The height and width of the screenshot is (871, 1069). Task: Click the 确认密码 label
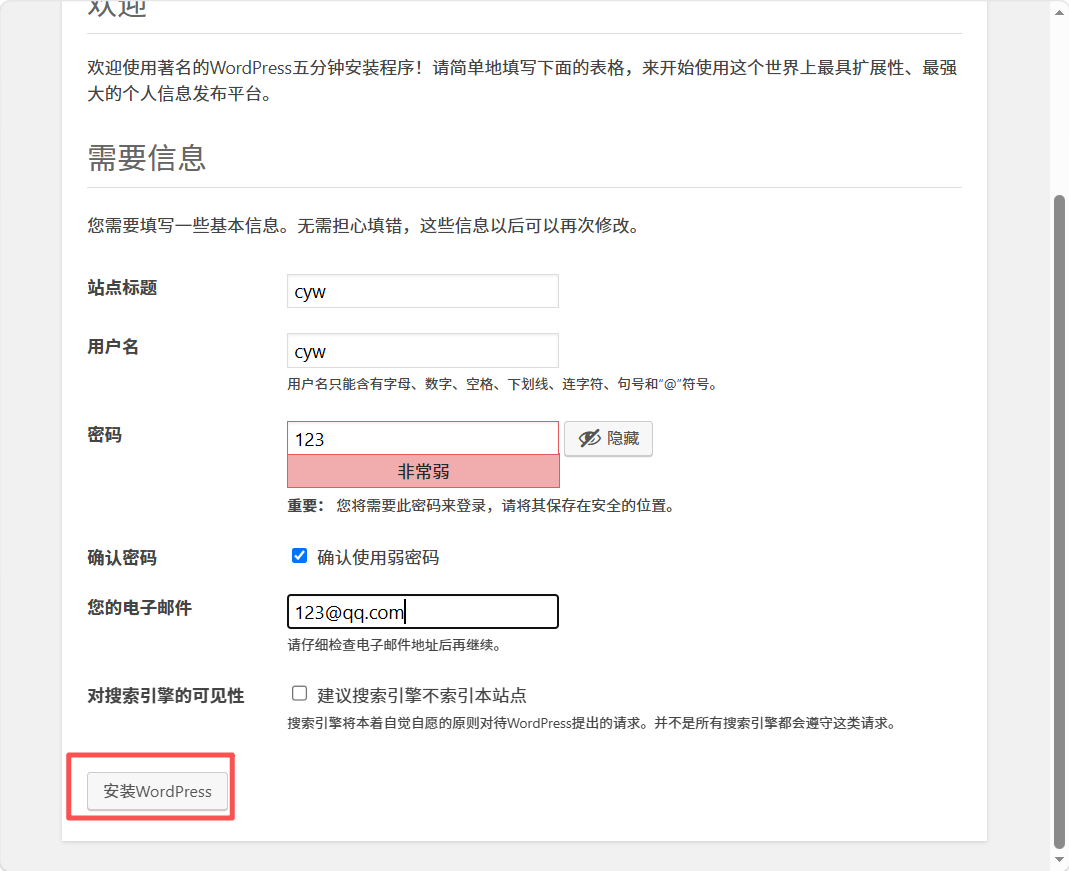tap(122, 558)
